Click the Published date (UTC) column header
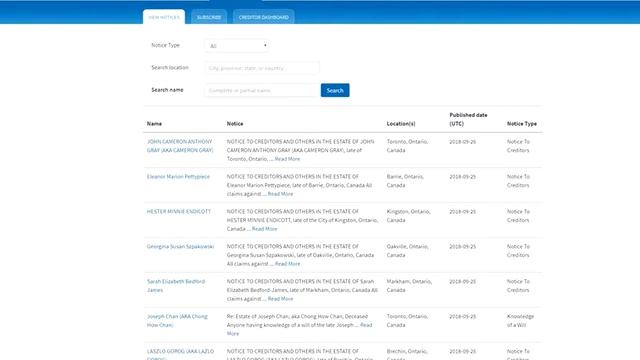The width and height of the screenshot is (640, 360). tap(468, 119)
